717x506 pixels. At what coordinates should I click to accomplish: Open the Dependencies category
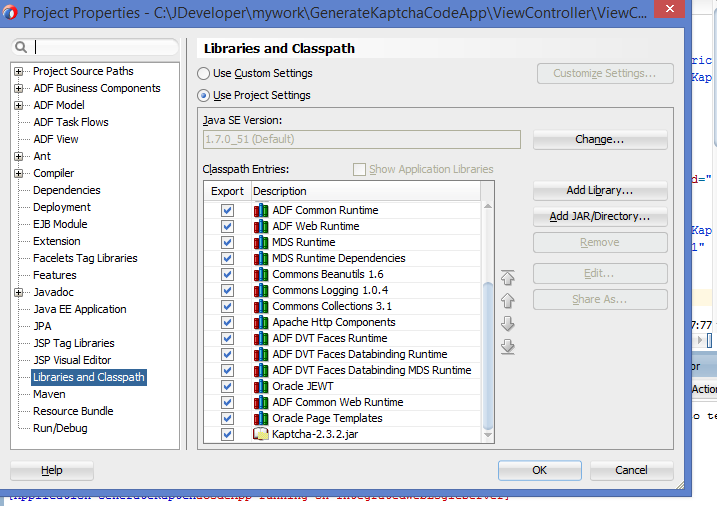coord(67,190)
